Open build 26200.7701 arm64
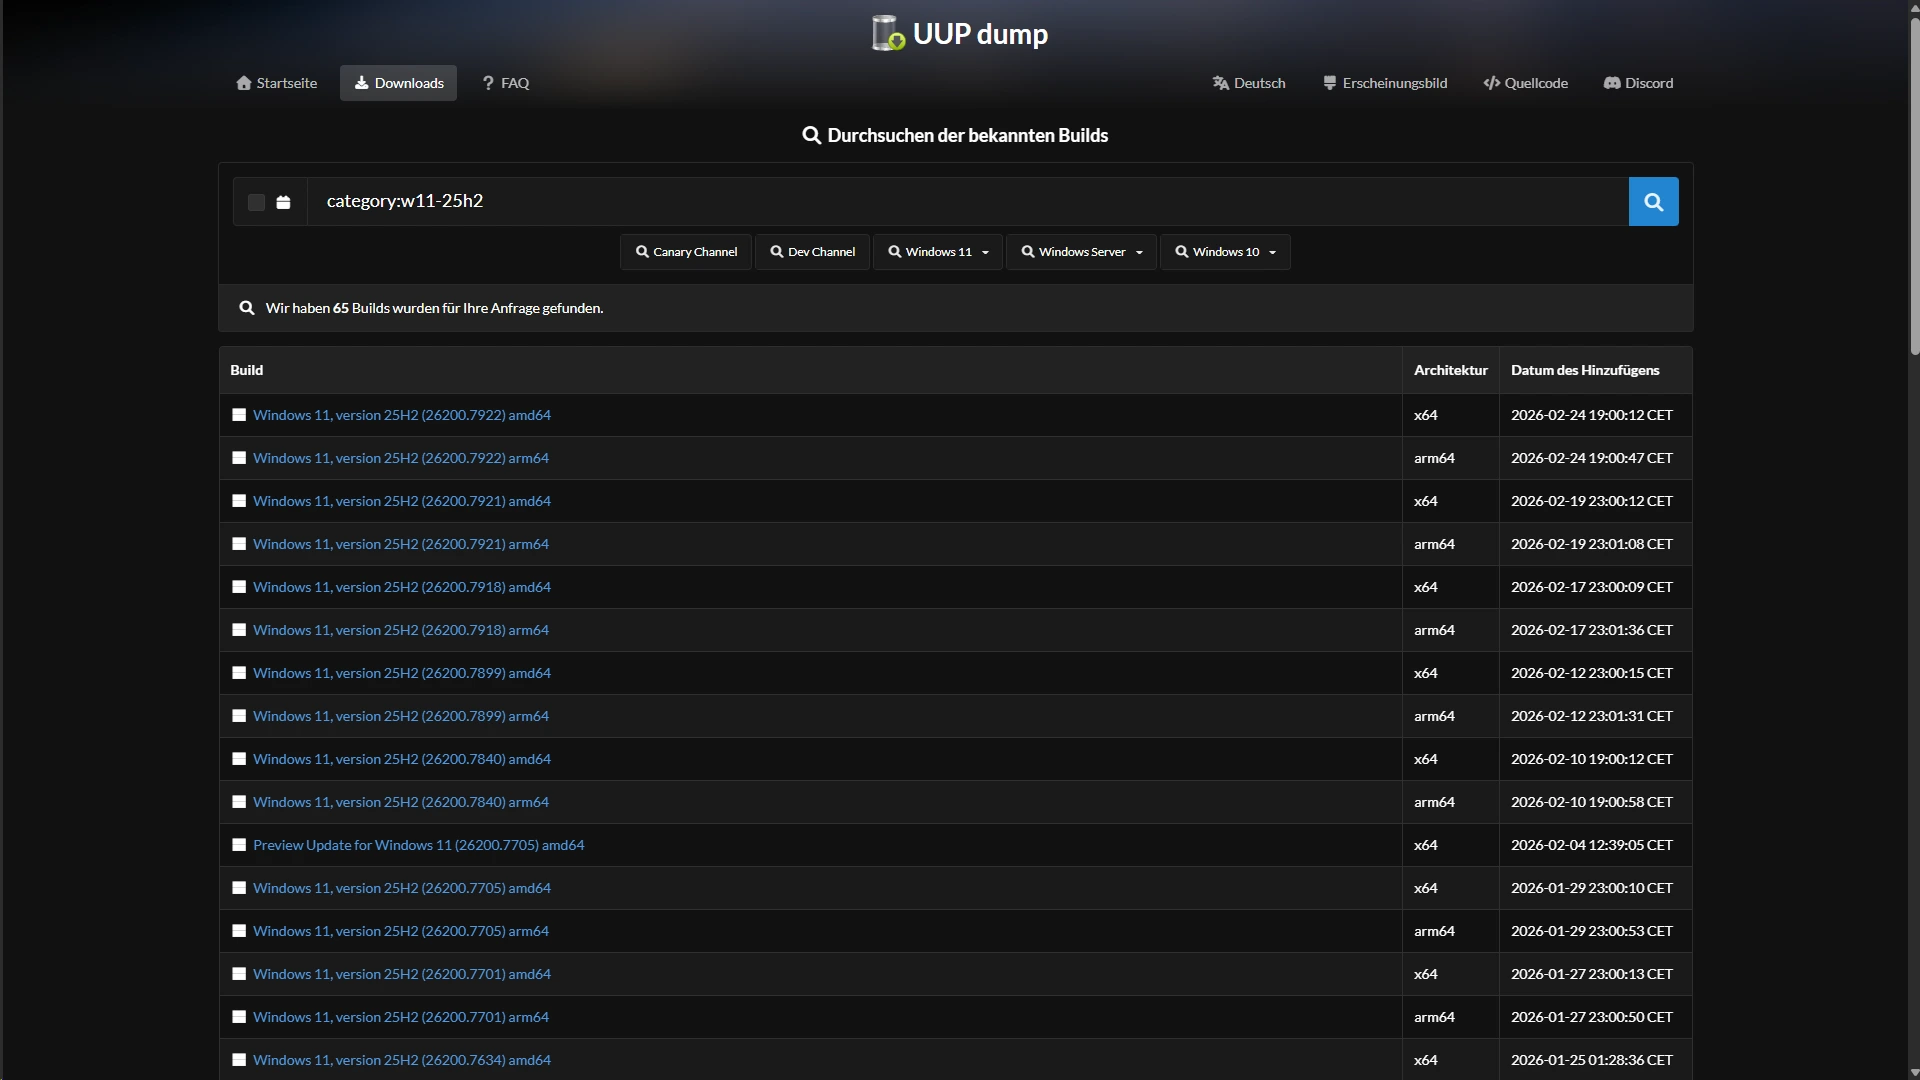 coord(400,1017)
